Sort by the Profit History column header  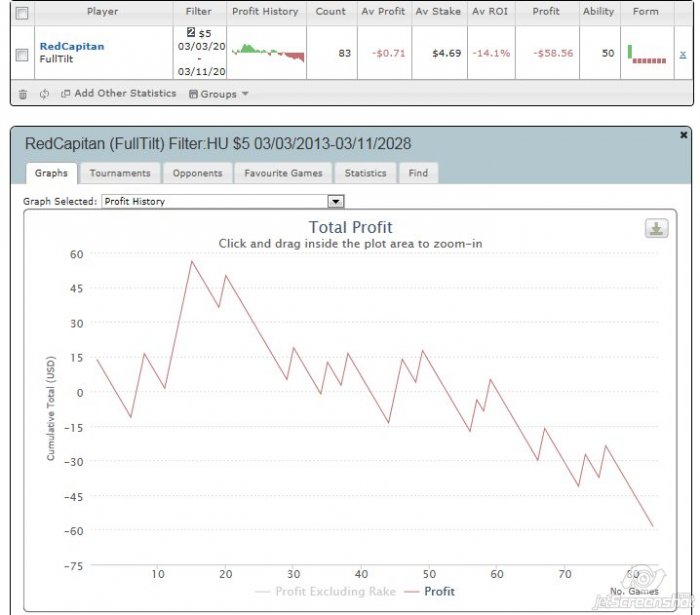pos(265,12)
